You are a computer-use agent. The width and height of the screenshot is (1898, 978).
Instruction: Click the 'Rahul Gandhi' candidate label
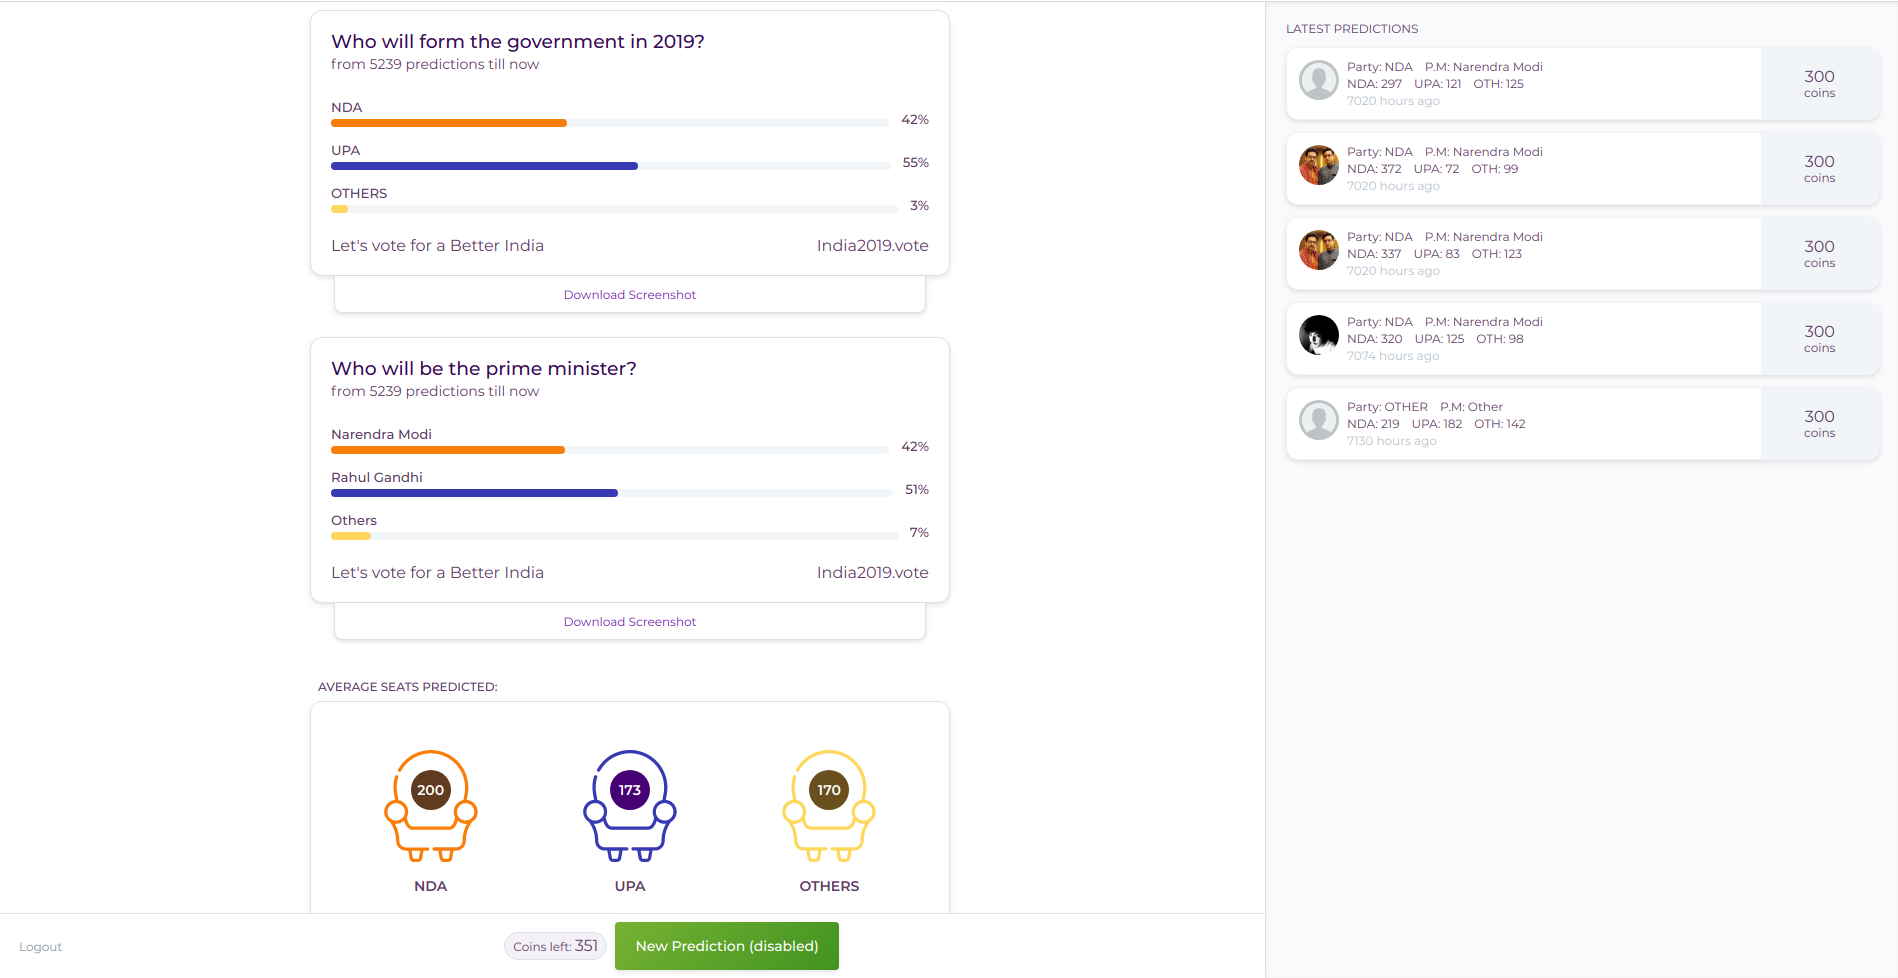point(377,478)
